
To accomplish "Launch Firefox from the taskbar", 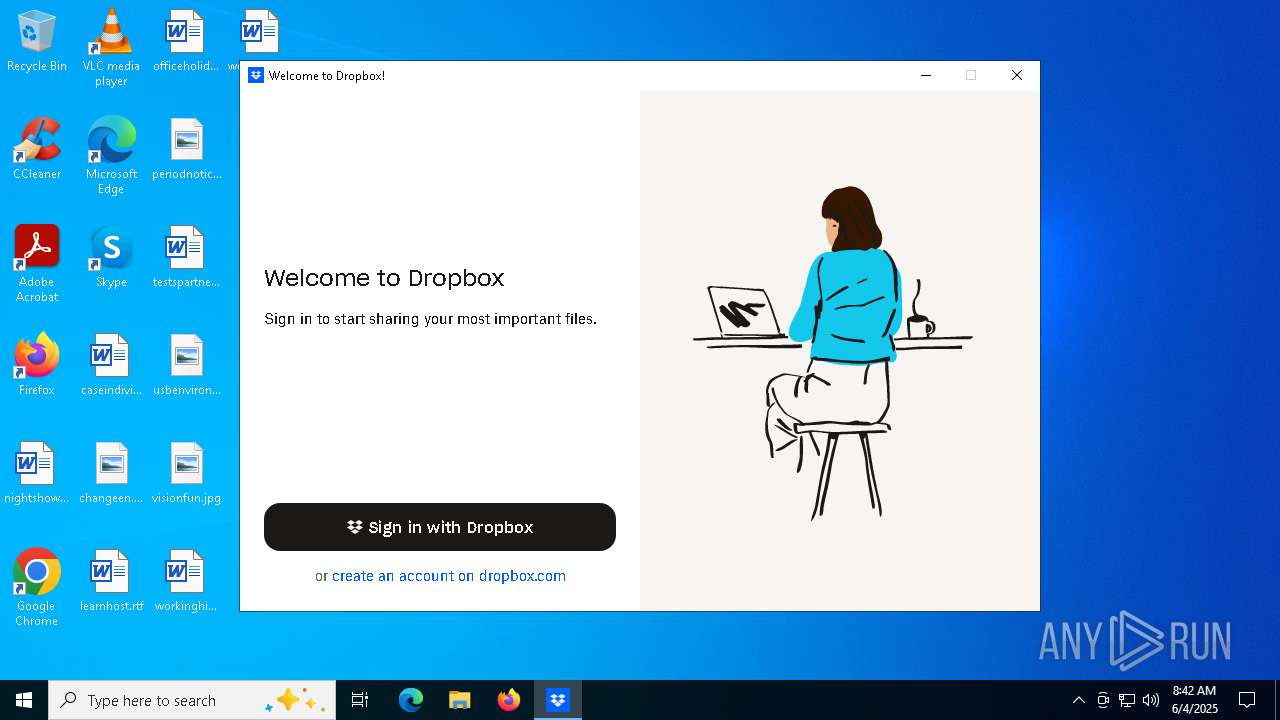I will 509,700.
